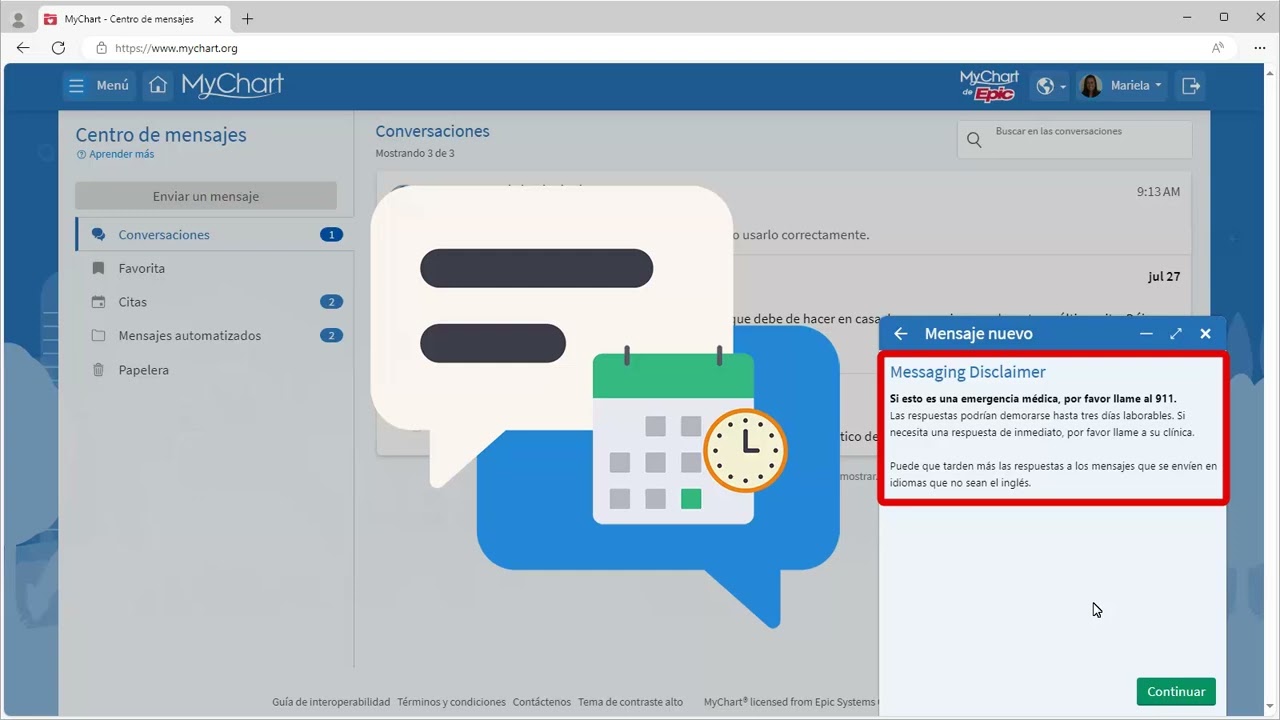Select Conversaciones in the sidebar
Viewport: 1280px width, 720px height.
click(214, 235)
